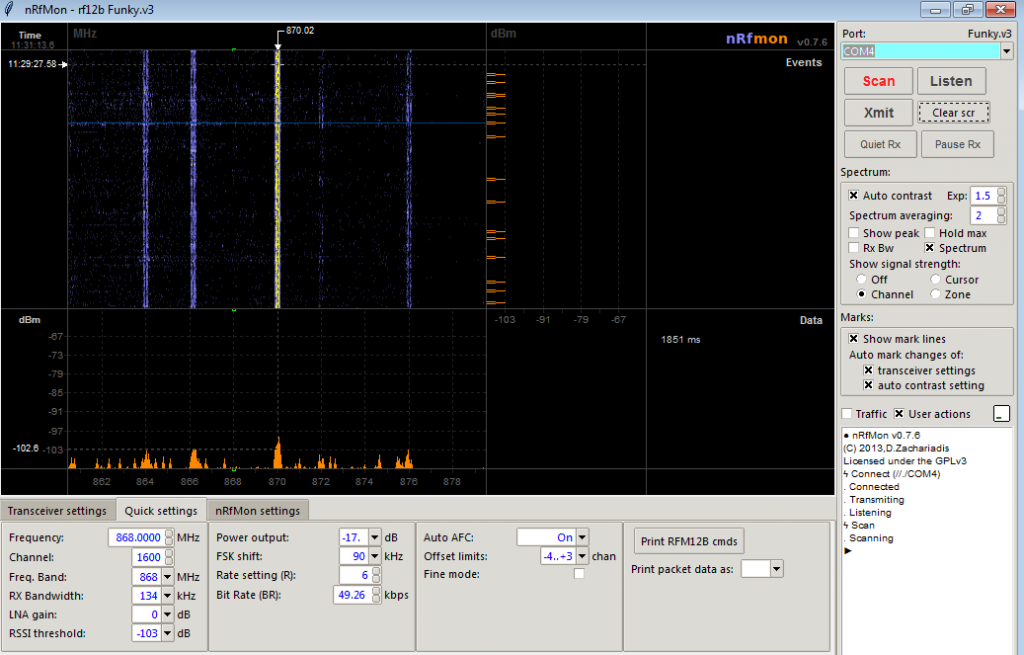Adjust the Channel spinner arrows

pos(169,557)
